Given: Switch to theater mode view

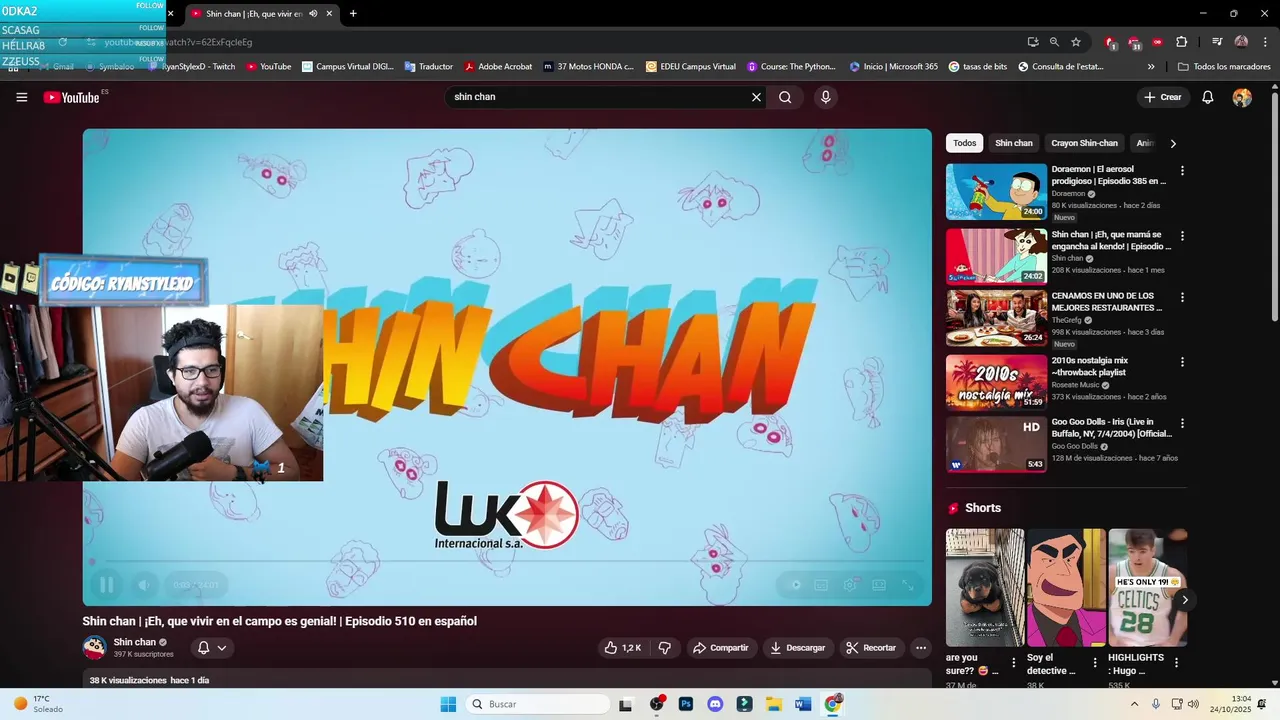Looking at the screenshot, I should pos(879,585).
